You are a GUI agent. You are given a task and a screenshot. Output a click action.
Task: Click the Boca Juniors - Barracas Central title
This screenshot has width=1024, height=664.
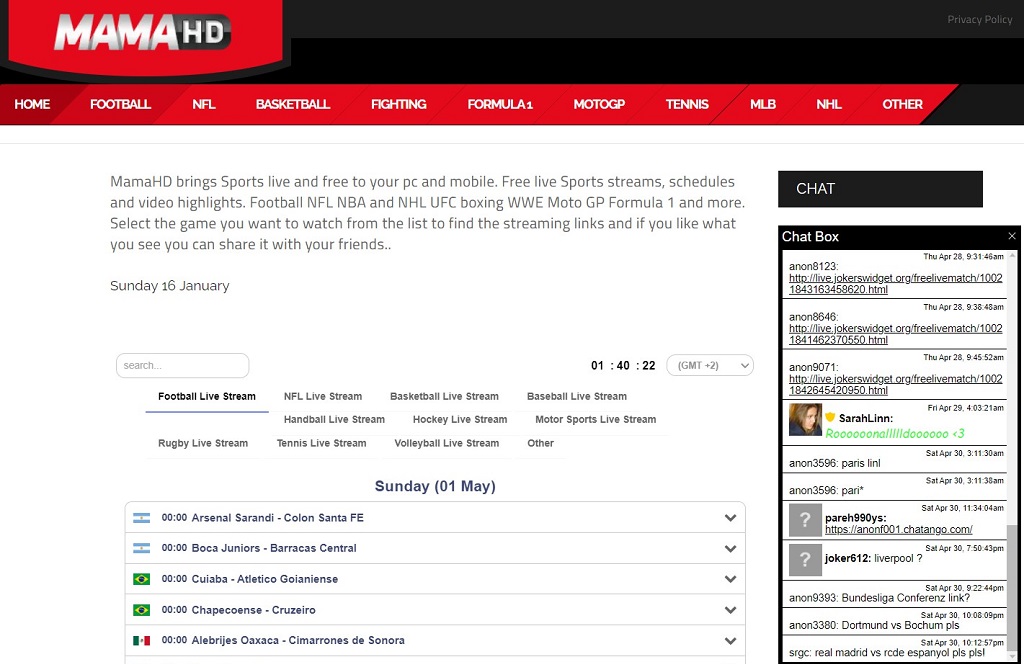pos(274,548)
